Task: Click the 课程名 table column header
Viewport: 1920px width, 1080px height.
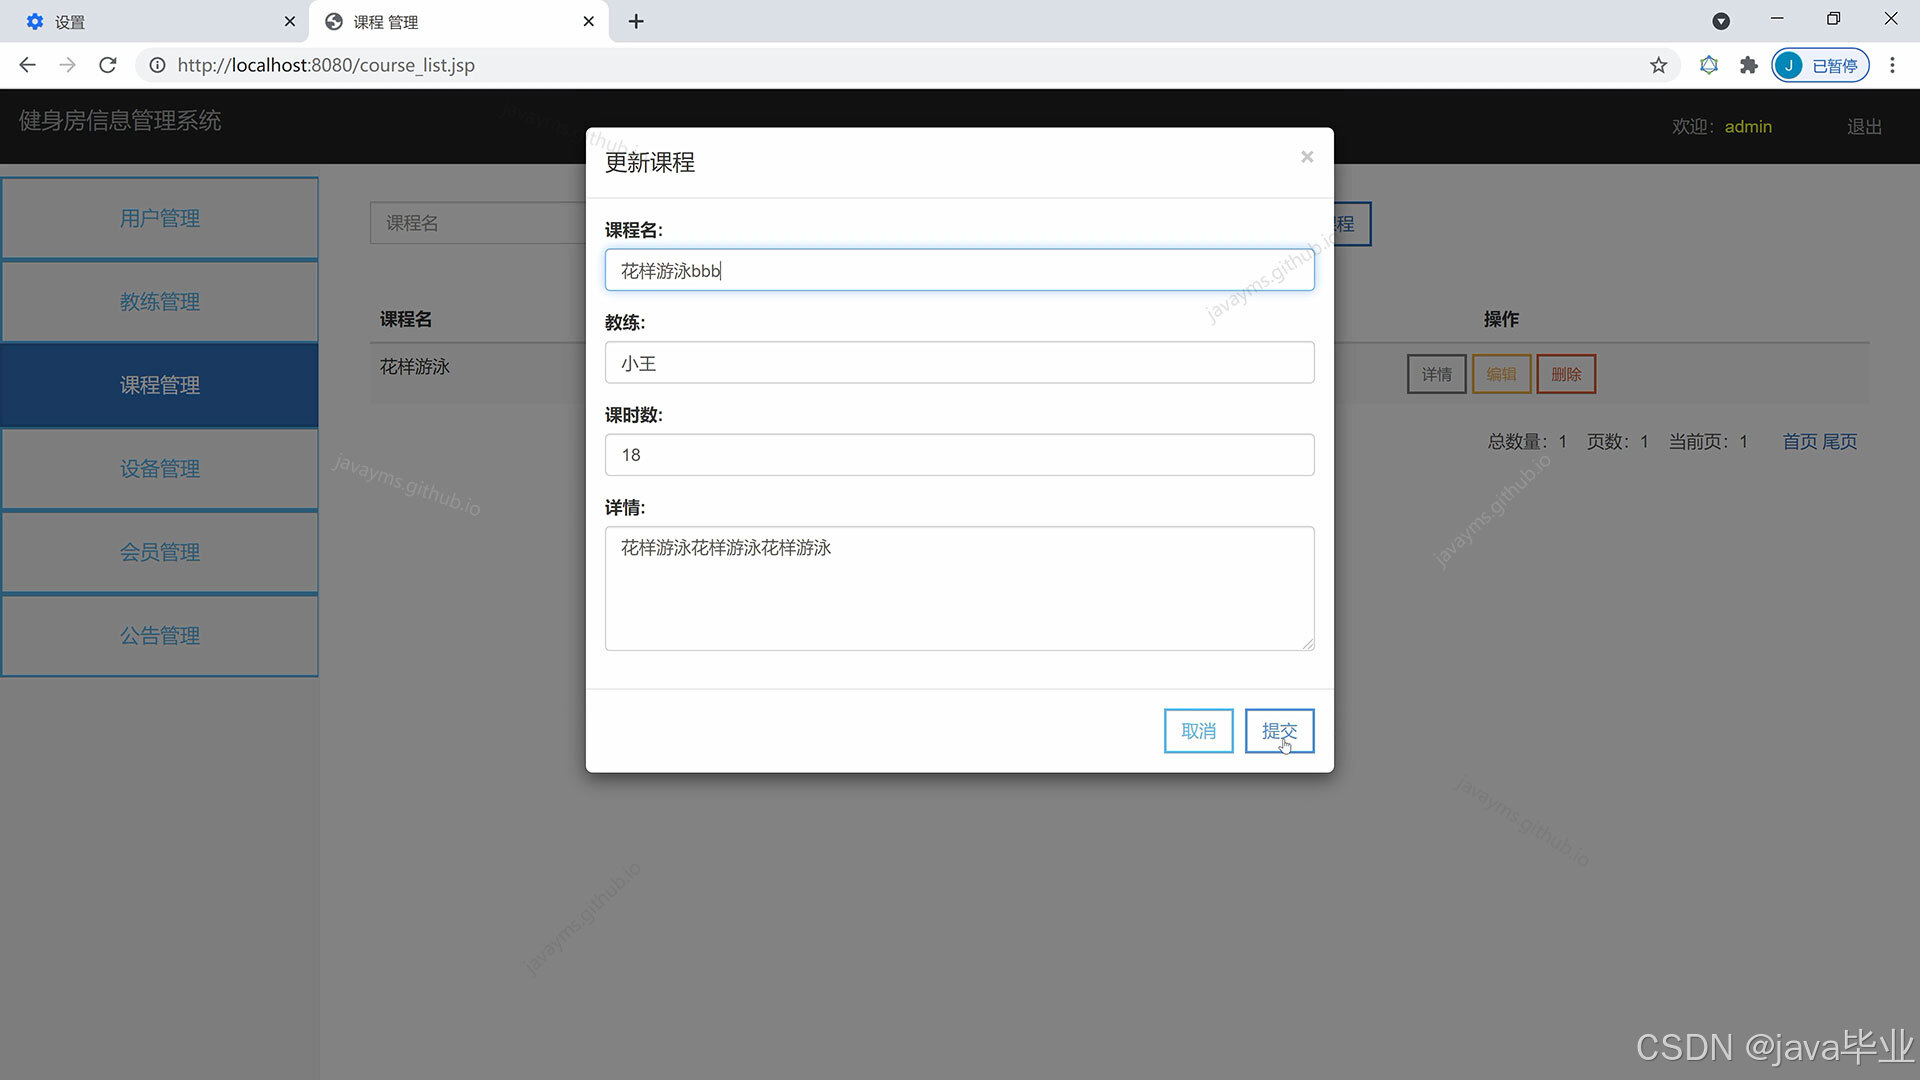Action: pyautogui.click(x=406, y=319)
